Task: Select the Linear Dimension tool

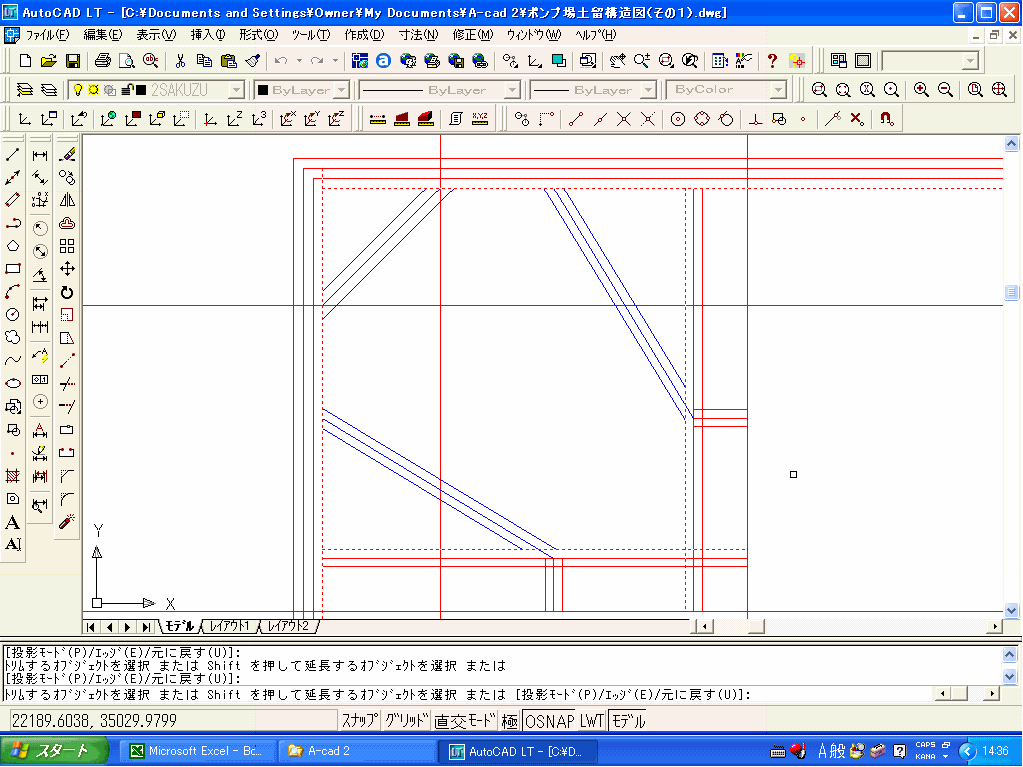Action: click(40, 155)
